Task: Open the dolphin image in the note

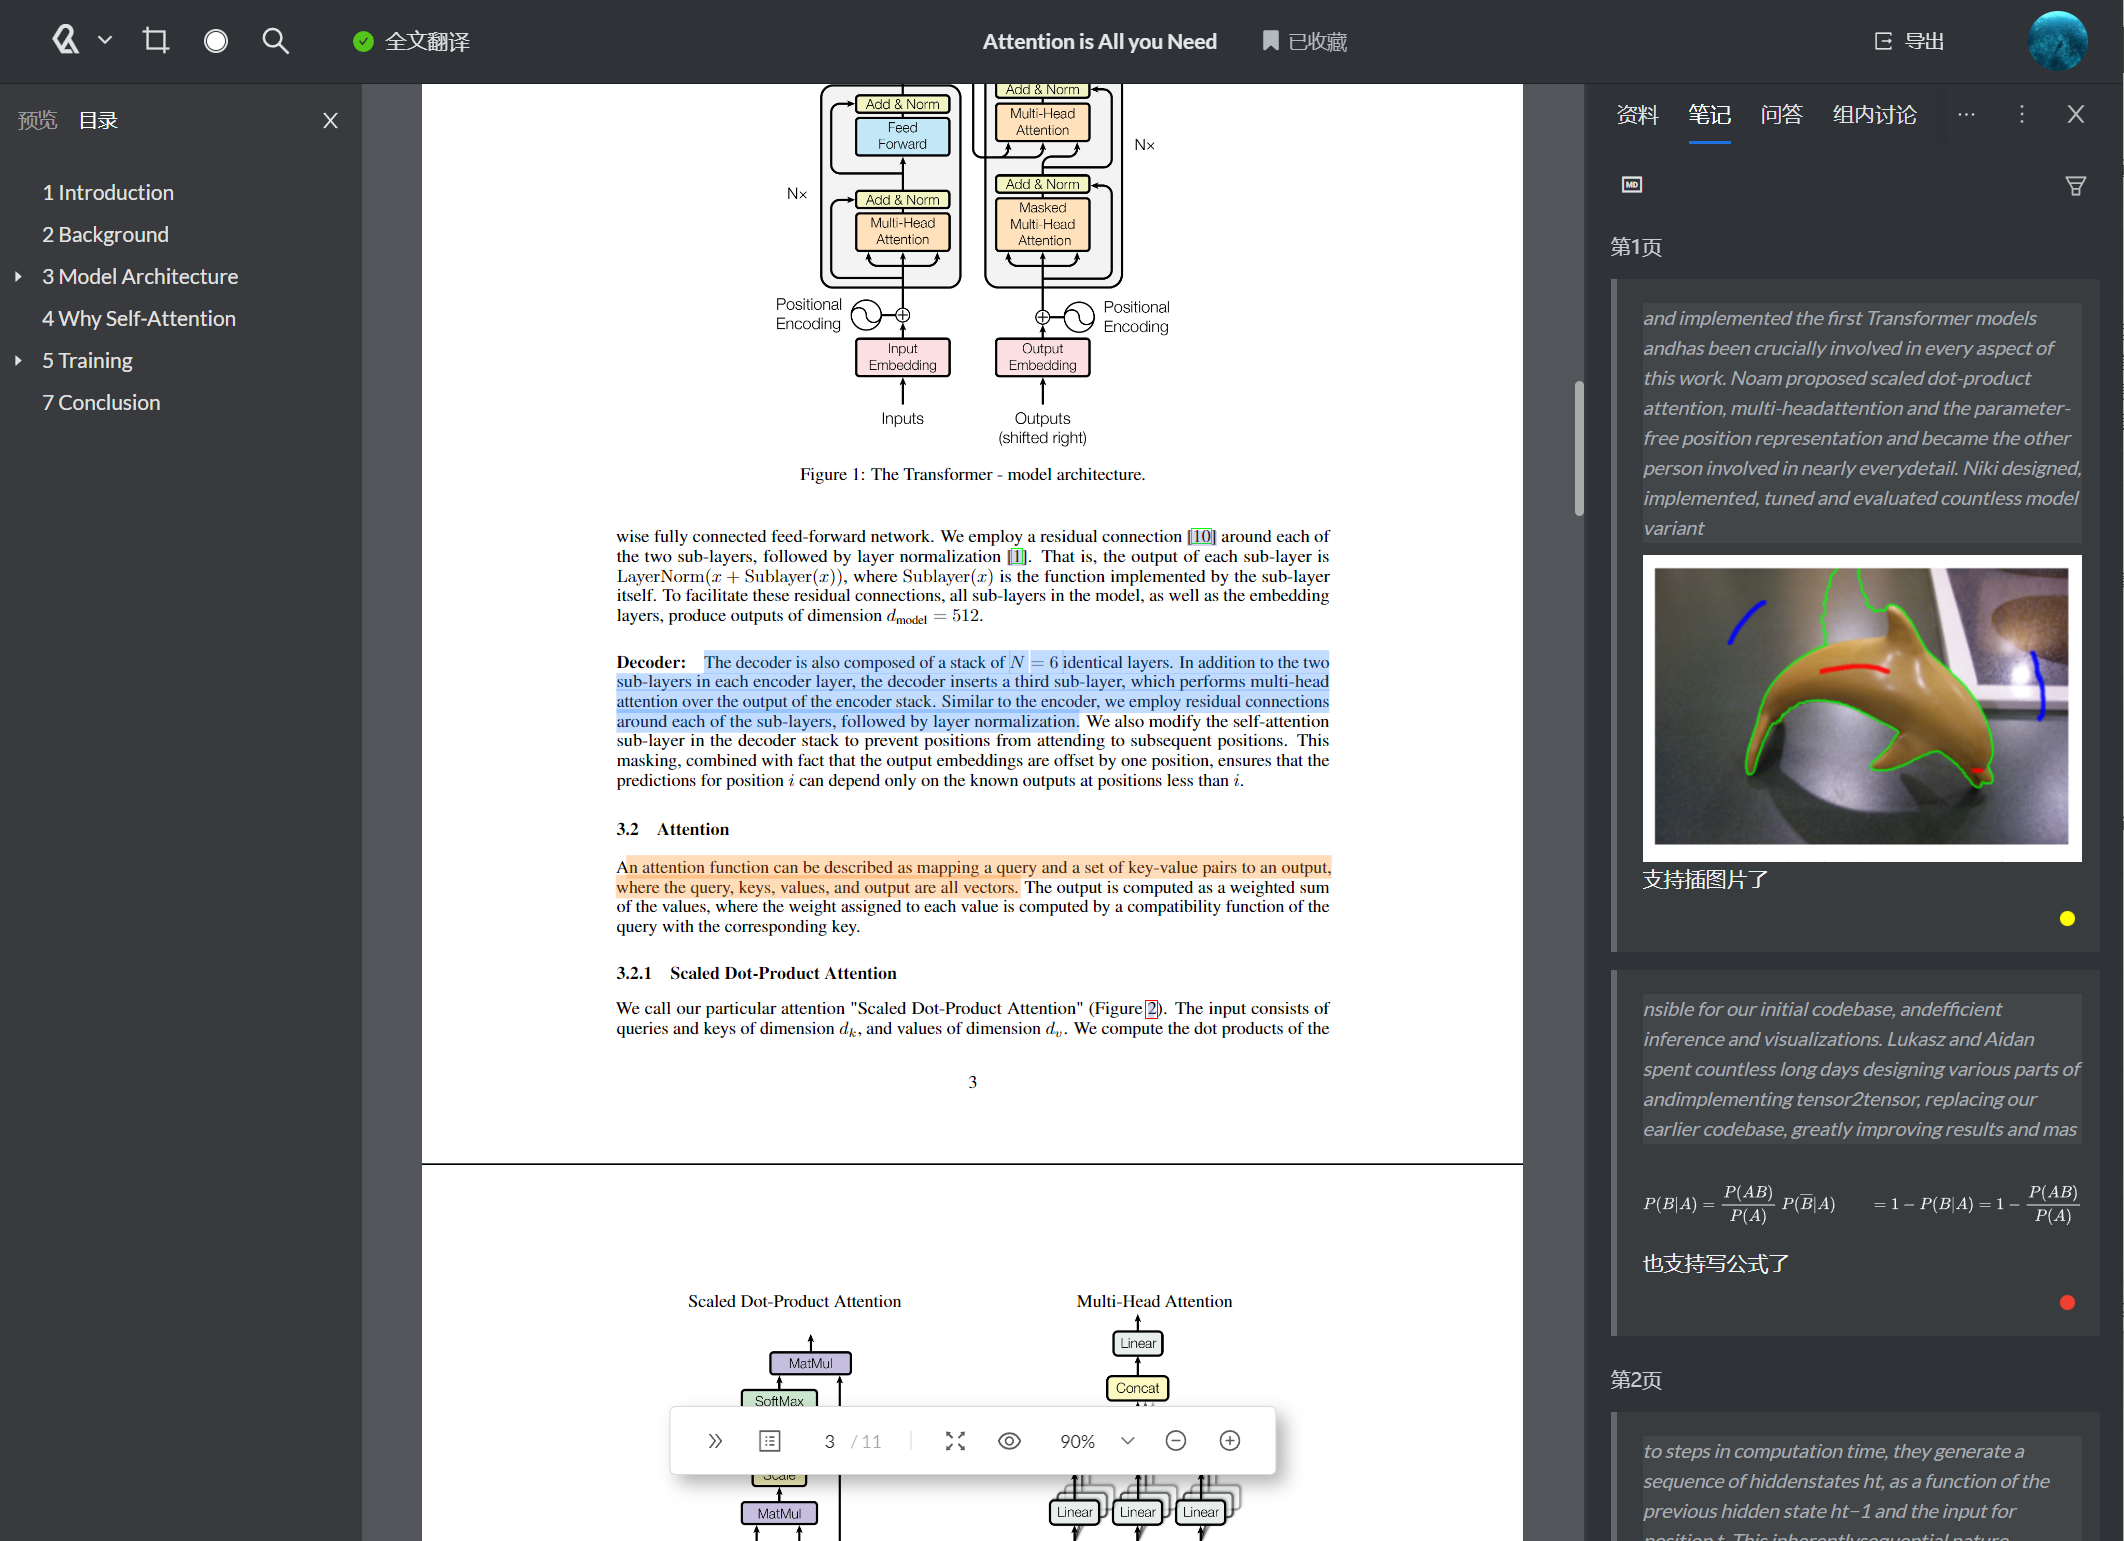Action: (x=1861, y=707)
